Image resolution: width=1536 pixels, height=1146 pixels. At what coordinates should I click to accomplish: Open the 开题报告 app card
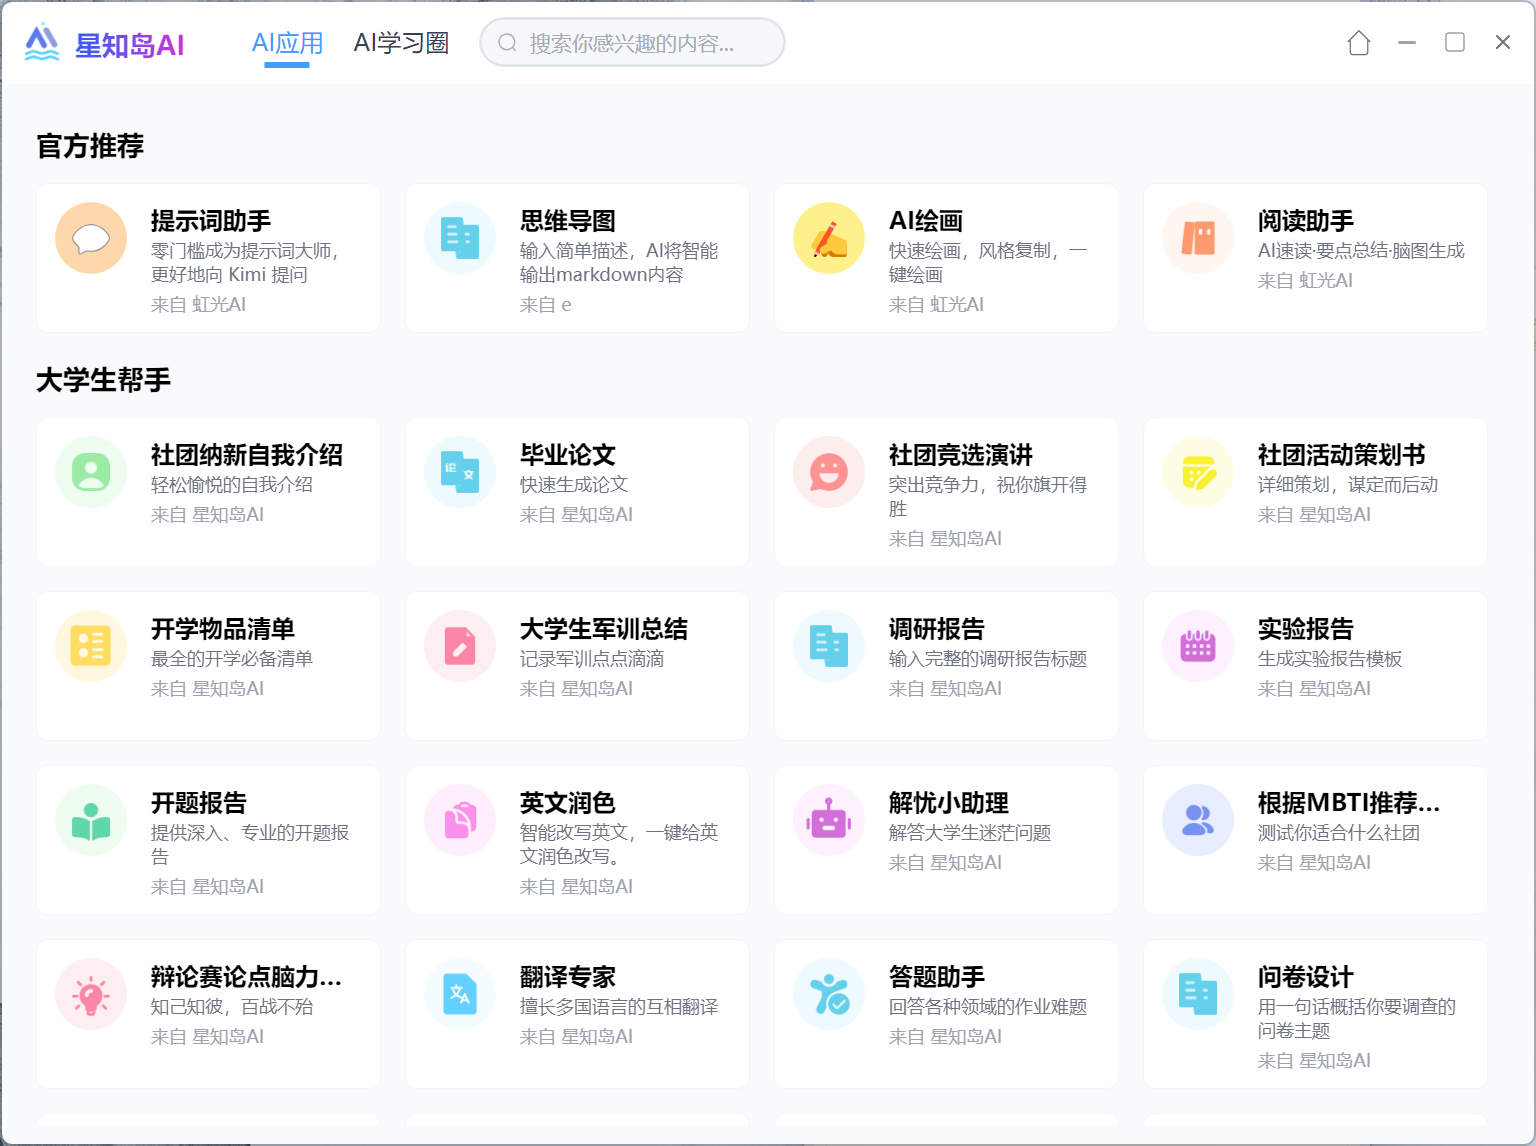coord(207,840)
